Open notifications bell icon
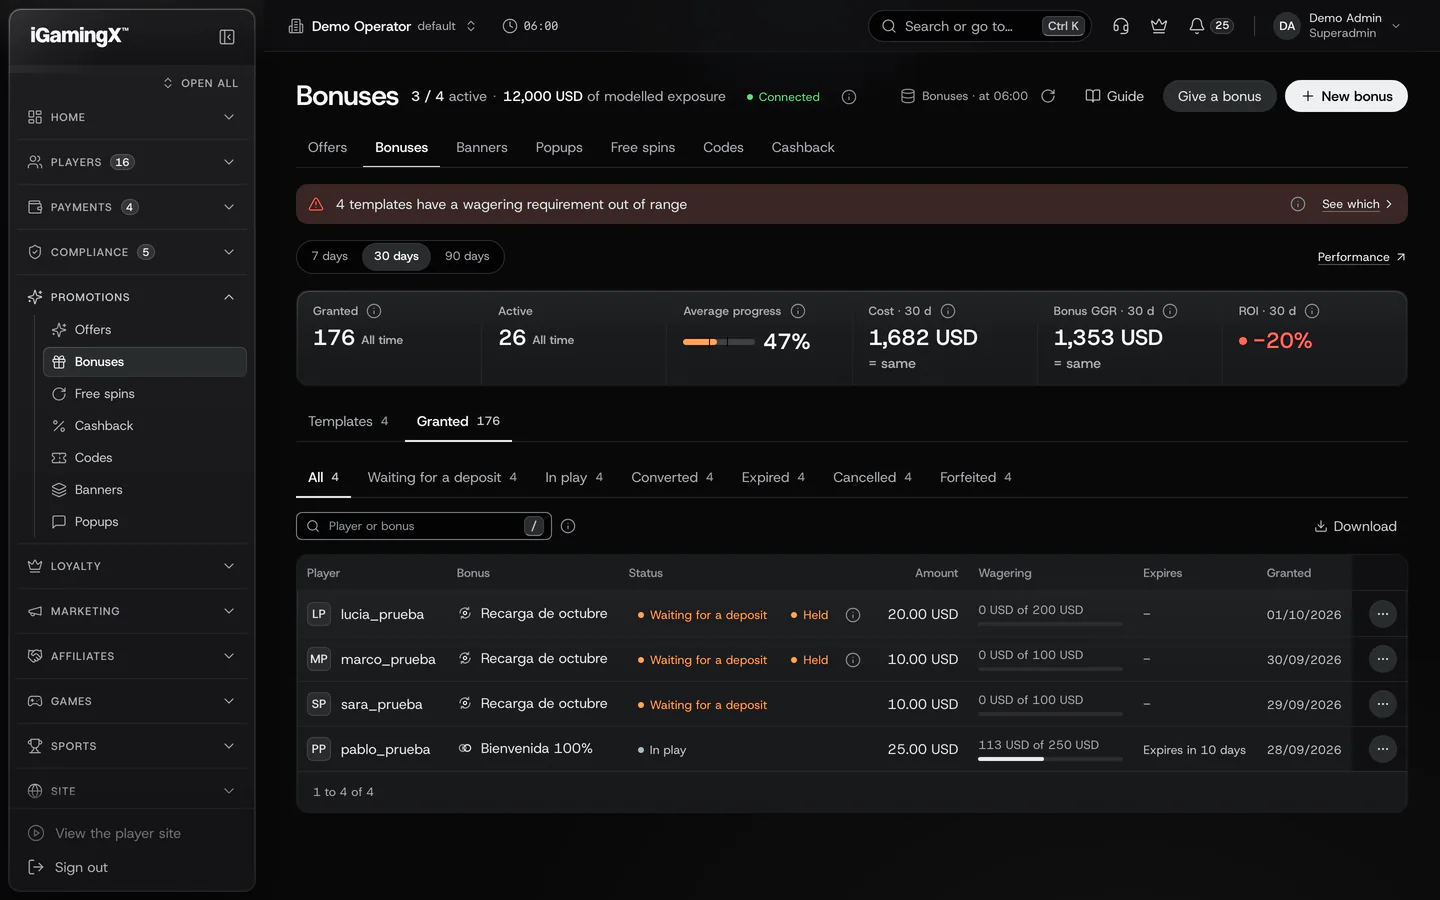The image size is (1440, 900). click(1196, 26)
